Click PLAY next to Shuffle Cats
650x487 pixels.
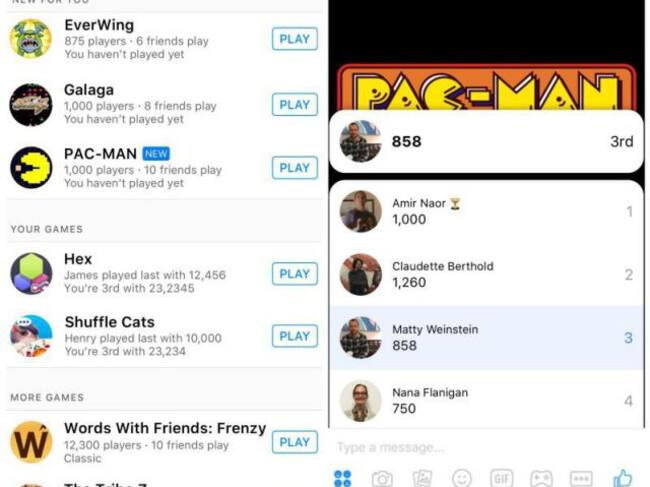(x=295, y=336)
